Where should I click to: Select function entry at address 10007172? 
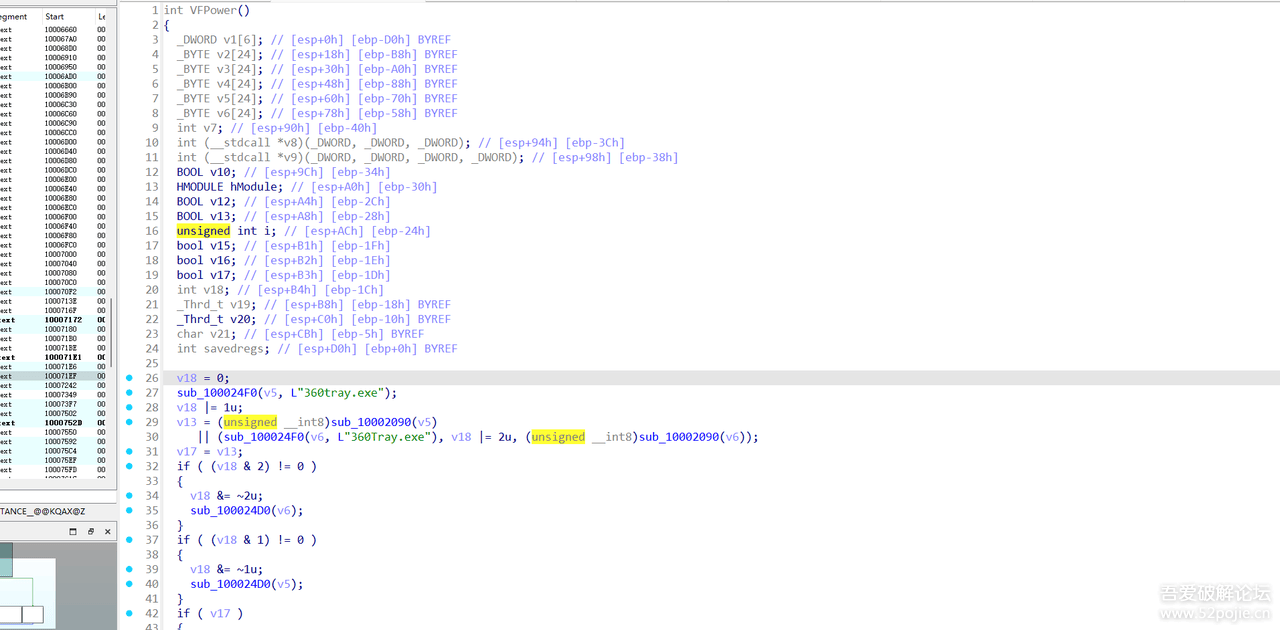(x=61, y=320)
